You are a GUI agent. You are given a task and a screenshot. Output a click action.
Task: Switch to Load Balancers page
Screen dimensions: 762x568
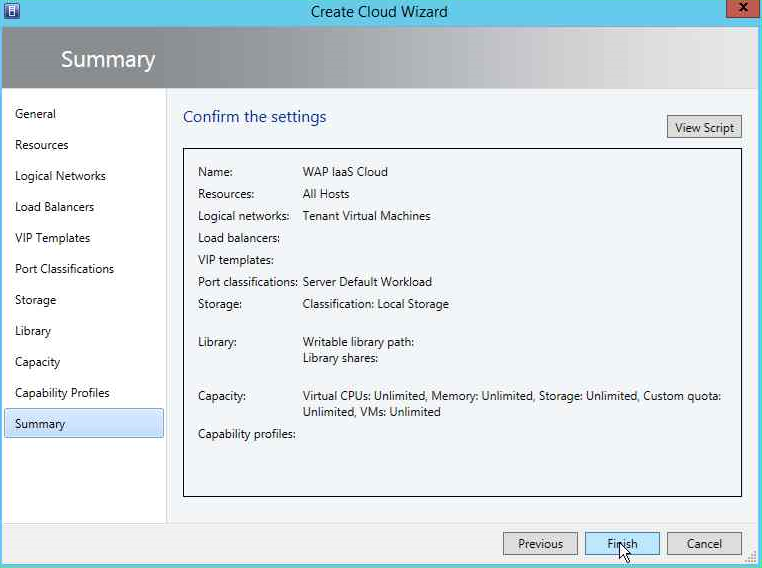click(x=54, y=207)
